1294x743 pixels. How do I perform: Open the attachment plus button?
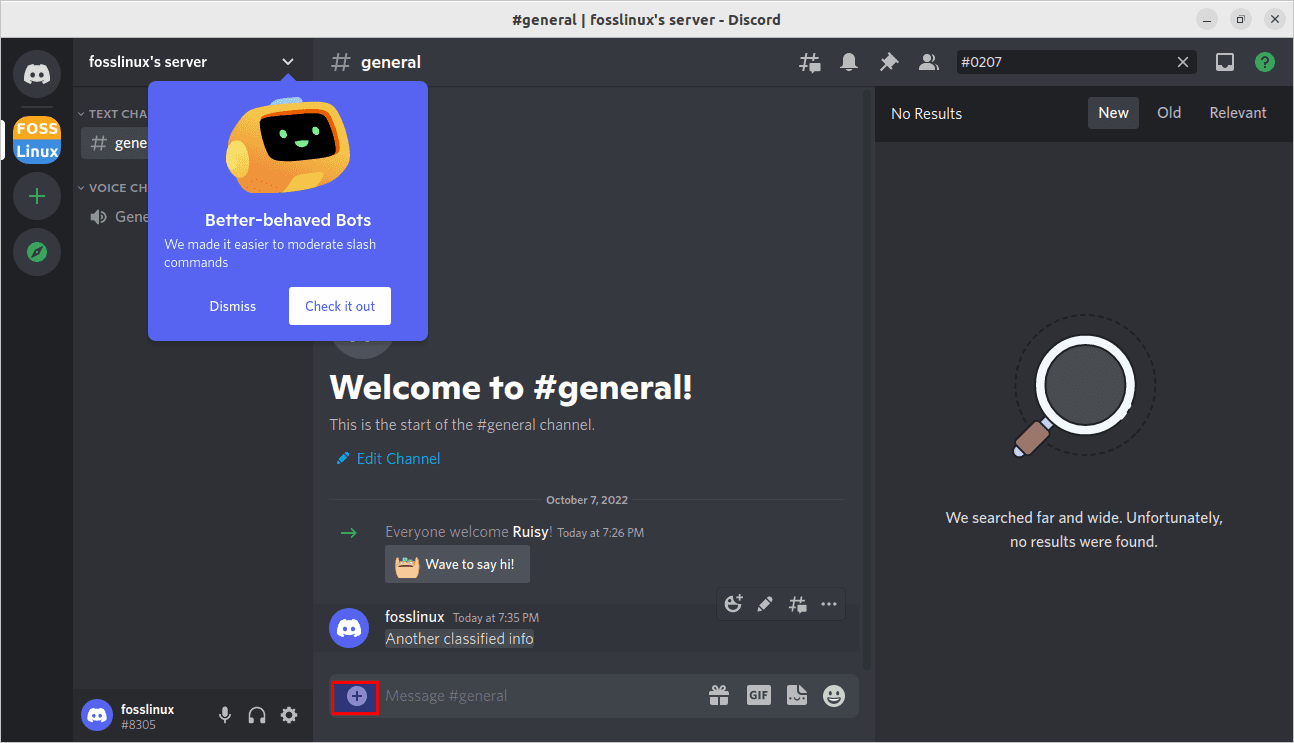click(357, 695)
